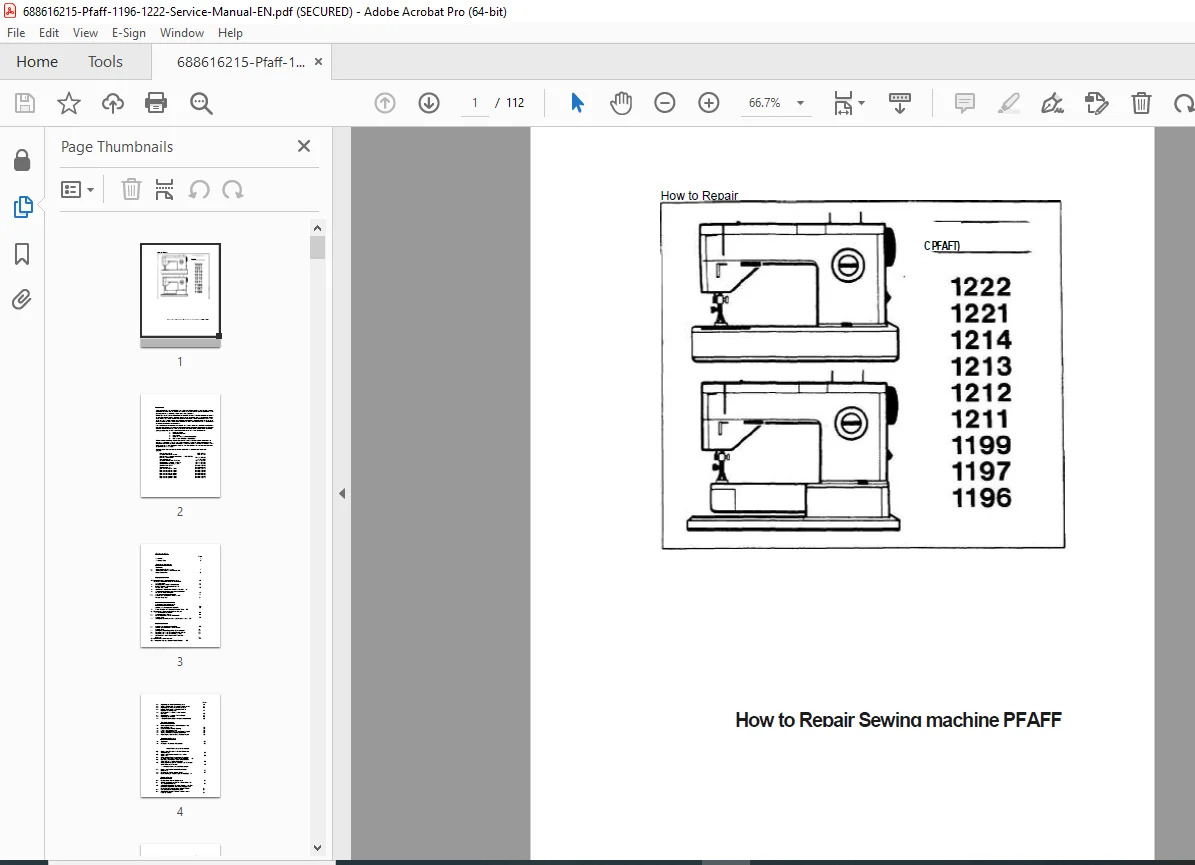Click the page number input field

coord(475,103)
